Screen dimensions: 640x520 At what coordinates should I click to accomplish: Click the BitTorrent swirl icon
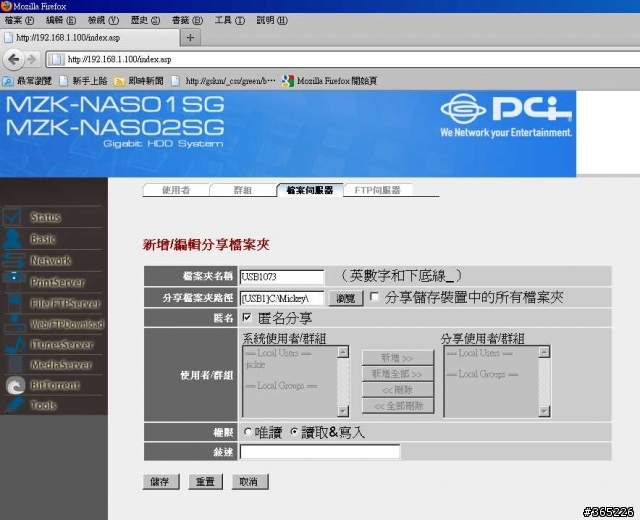pyautogui.click(x=16, y=385)
